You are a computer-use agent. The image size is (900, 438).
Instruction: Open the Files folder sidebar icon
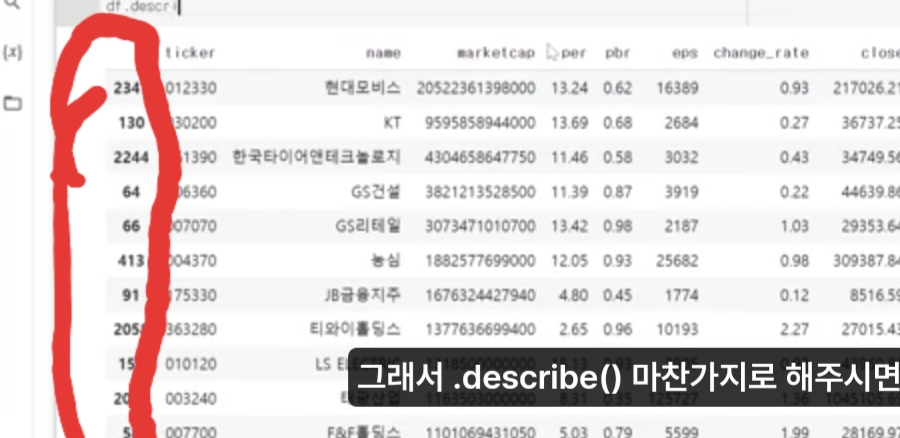click(12, 104)
